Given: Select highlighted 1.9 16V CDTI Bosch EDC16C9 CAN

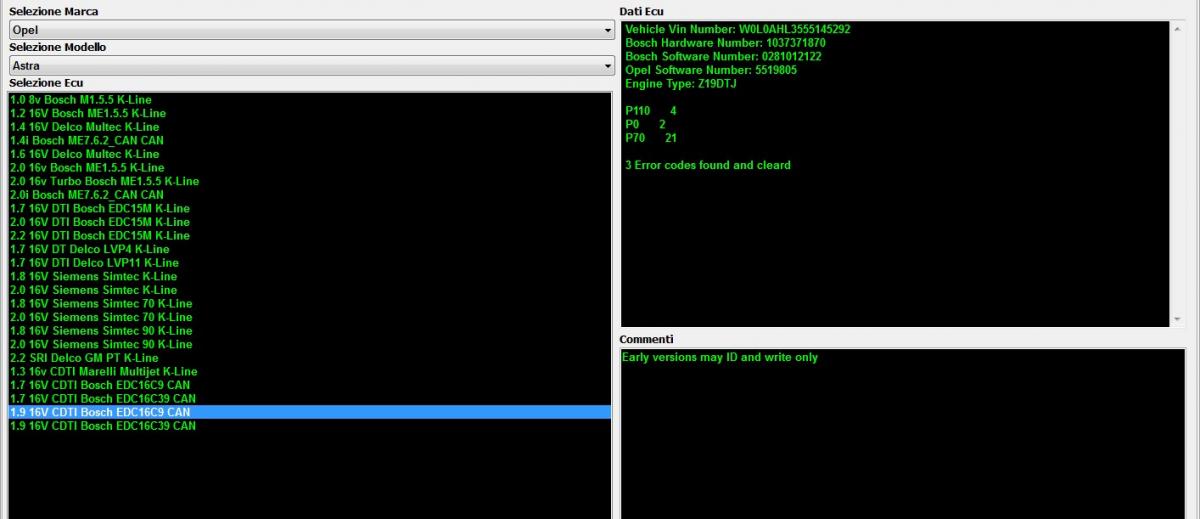Looking at the screenshot, I should pyautogui.click(x=310, y=412).
